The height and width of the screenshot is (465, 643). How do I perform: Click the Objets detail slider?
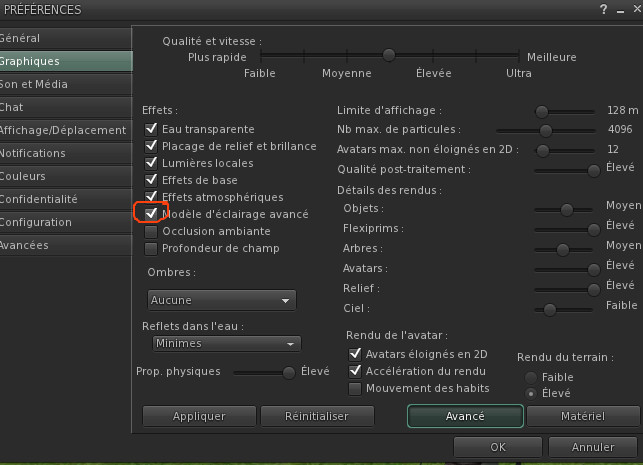[564, 210]
